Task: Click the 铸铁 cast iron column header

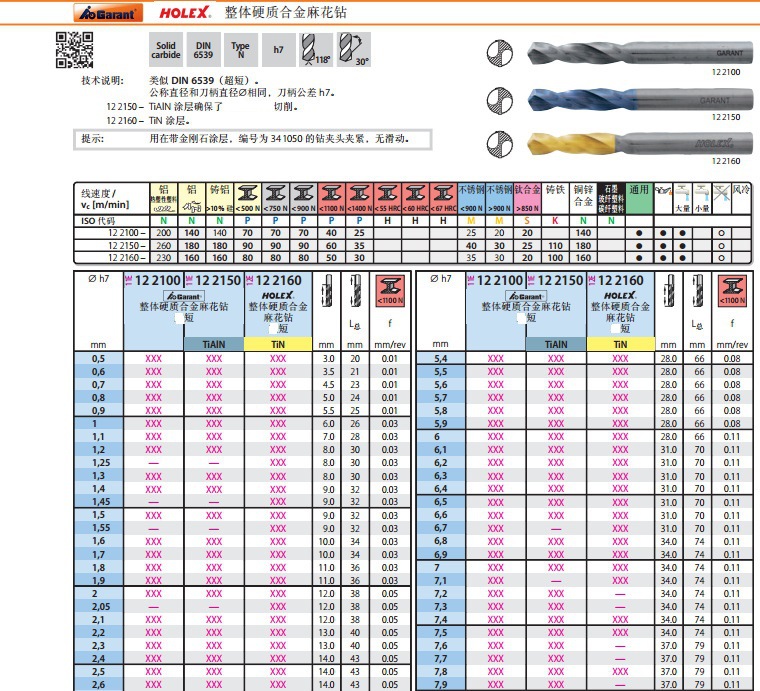Action: 555,198
